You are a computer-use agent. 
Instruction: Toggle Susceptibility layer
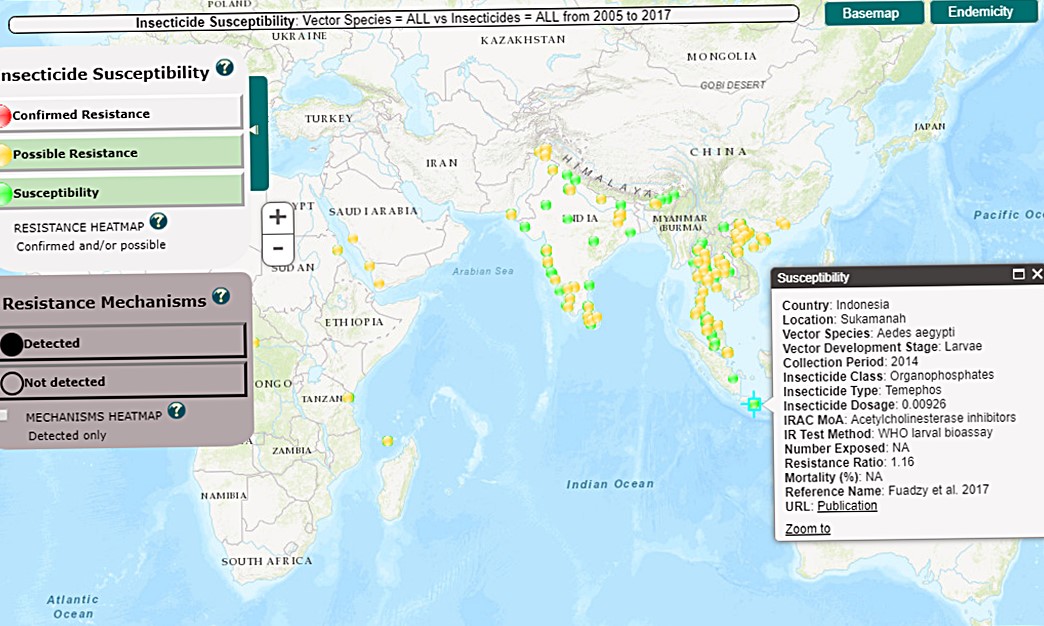(x=121, y=192)
